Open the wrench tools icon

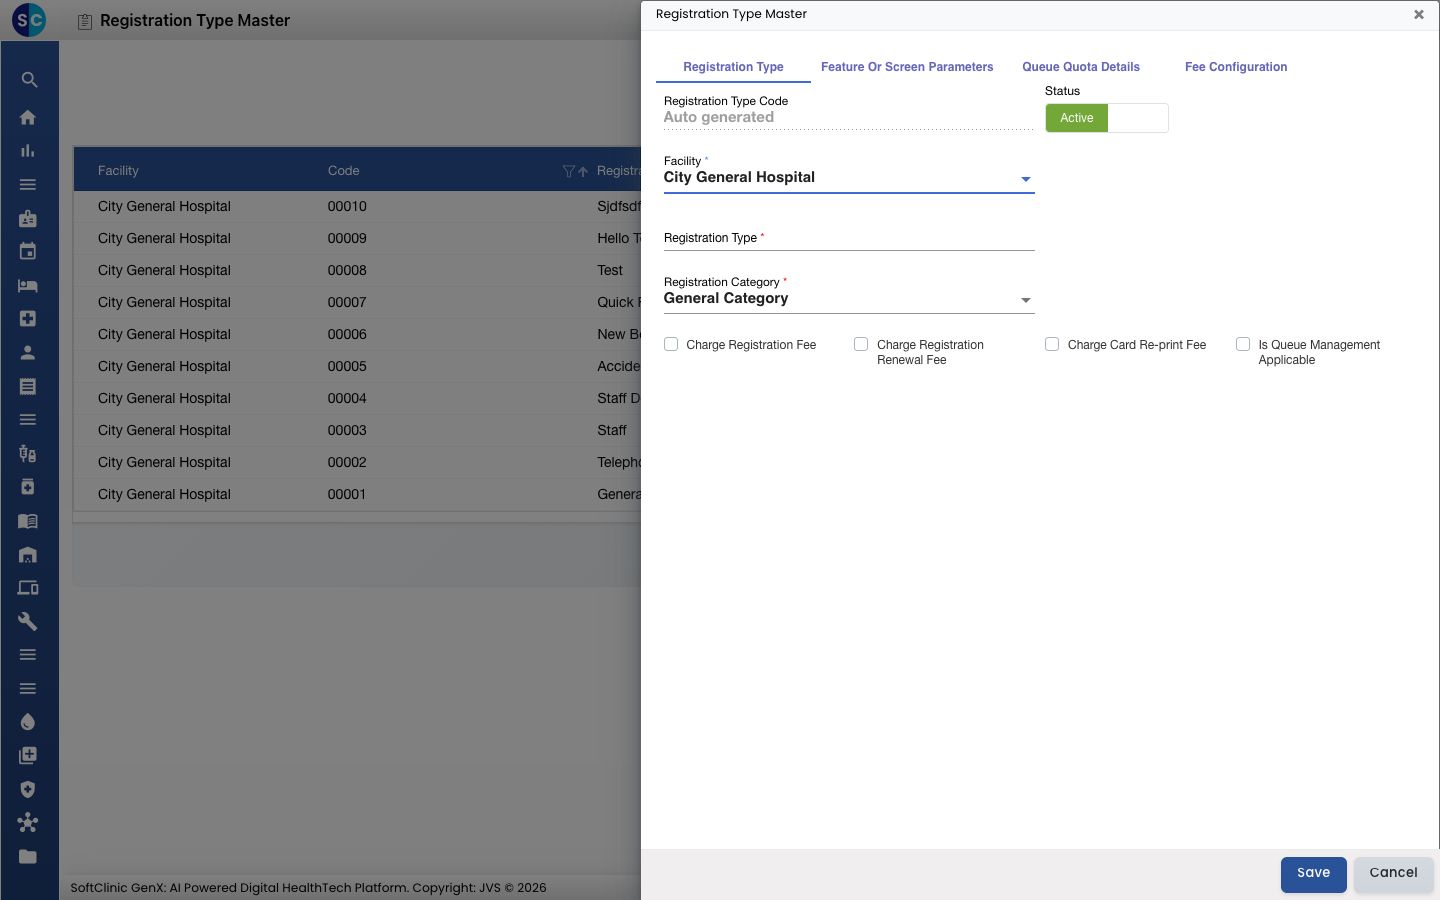coord(28,621)
